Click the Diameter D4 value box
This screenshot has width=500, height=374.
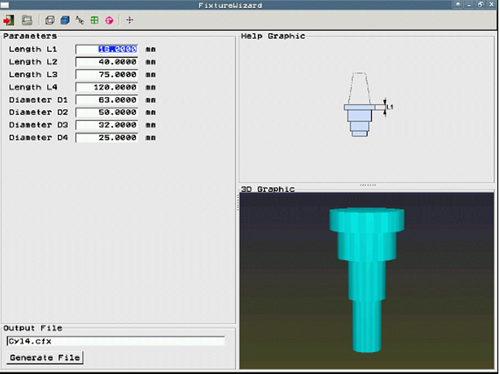pyautogui.click(x=107, y=138)
